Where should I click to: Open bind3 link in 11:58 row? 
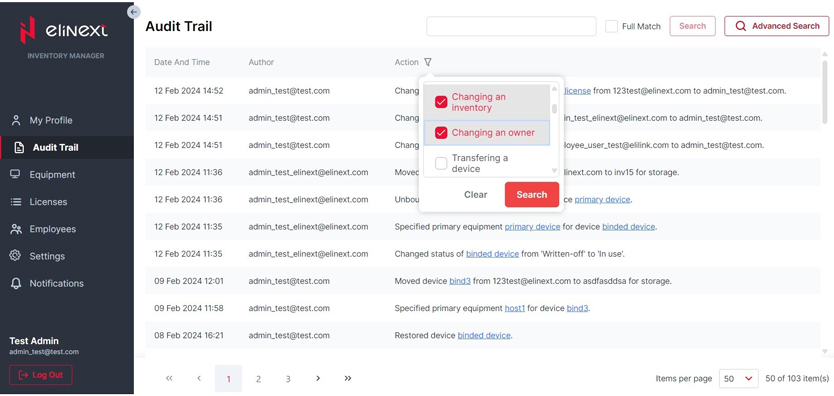[x=578, y=308]
